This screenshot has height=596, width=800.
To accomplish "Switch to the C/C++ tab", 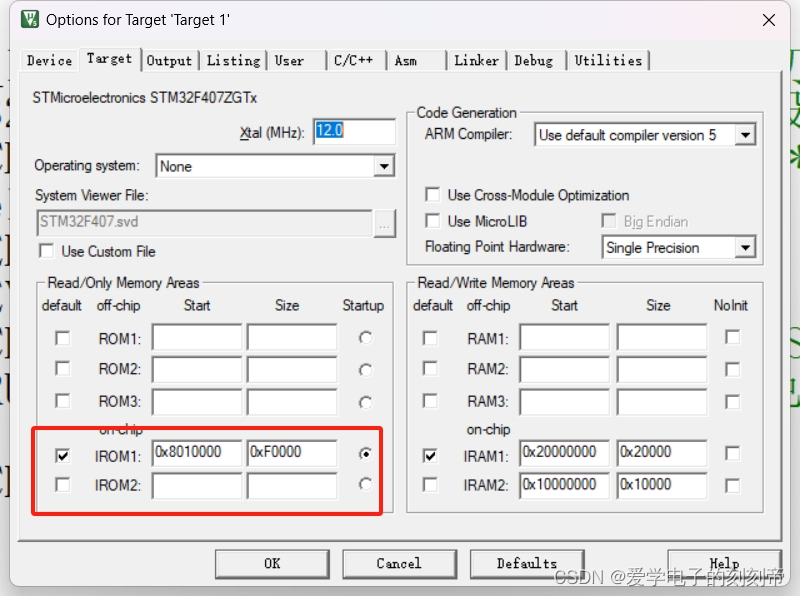I will coord(354,61).
